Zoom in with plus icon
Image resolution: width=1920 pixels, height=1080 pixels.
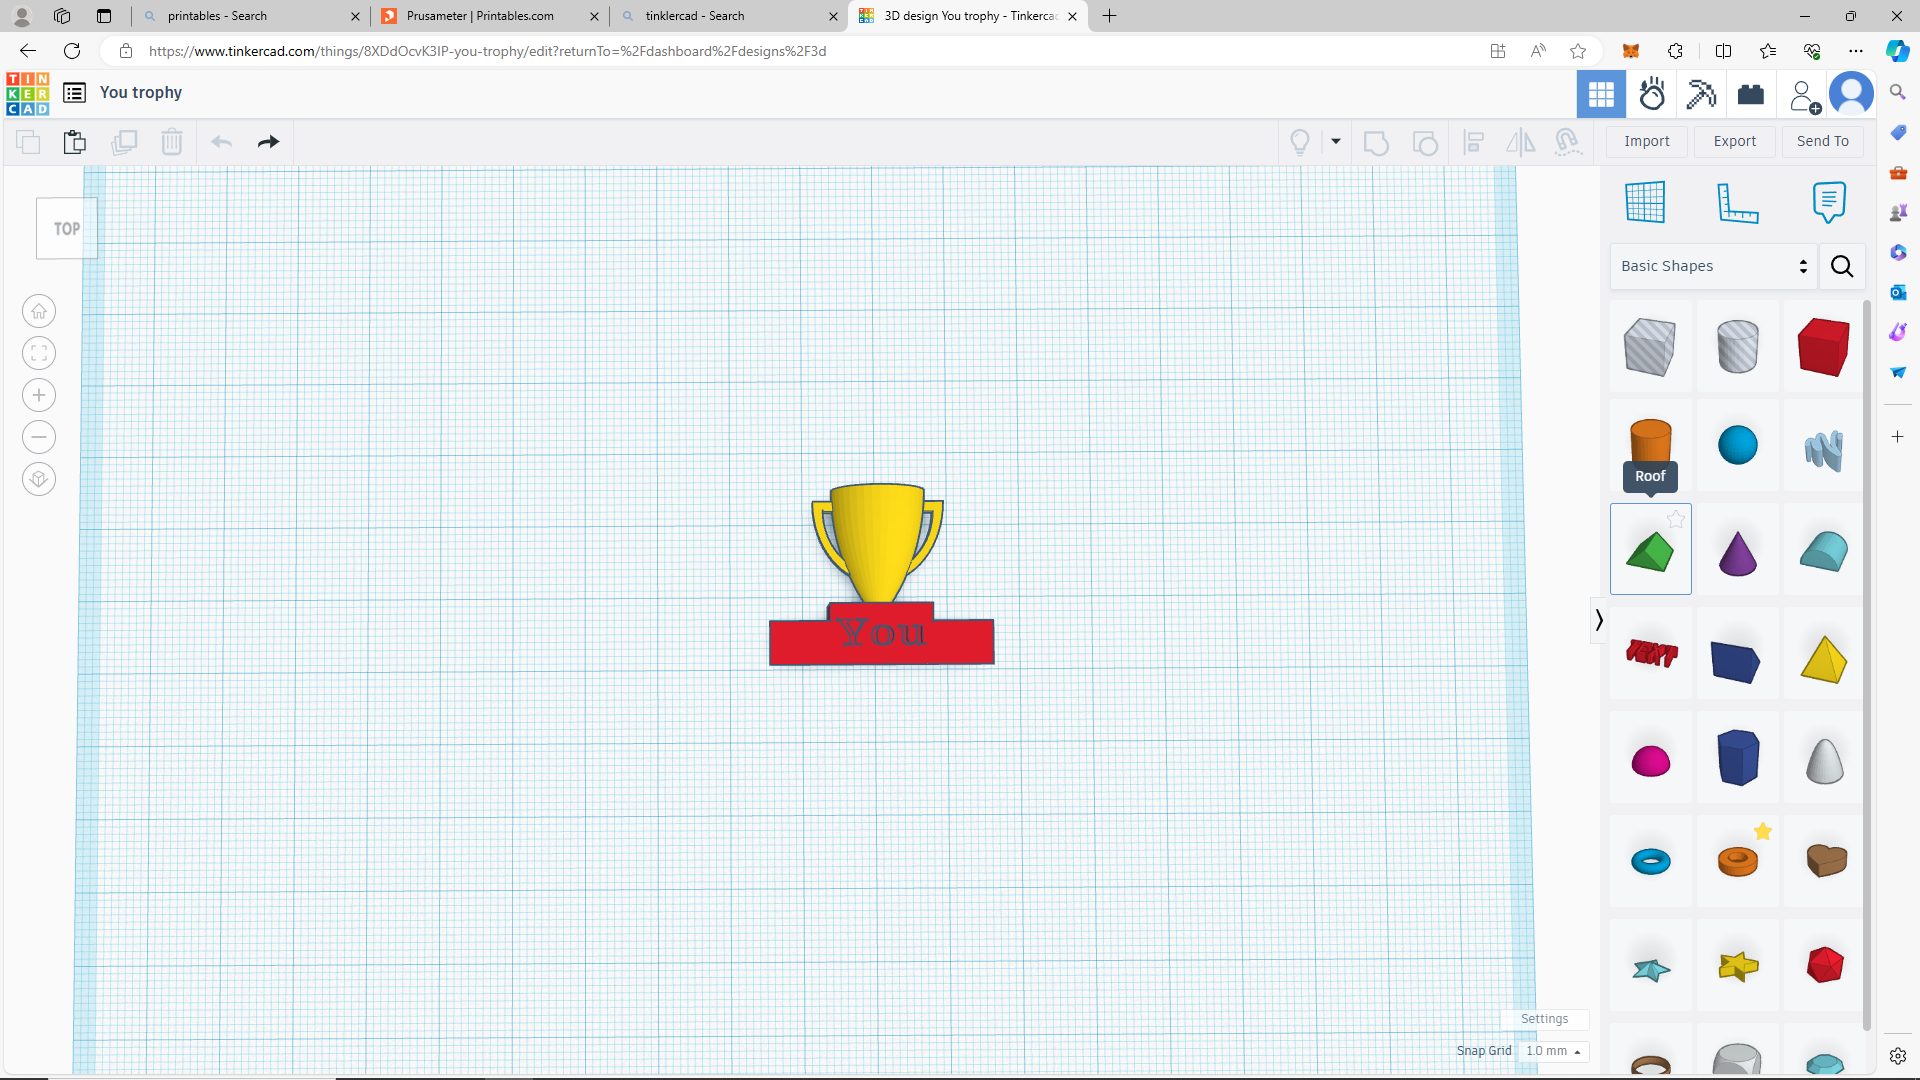click(39, 395)
